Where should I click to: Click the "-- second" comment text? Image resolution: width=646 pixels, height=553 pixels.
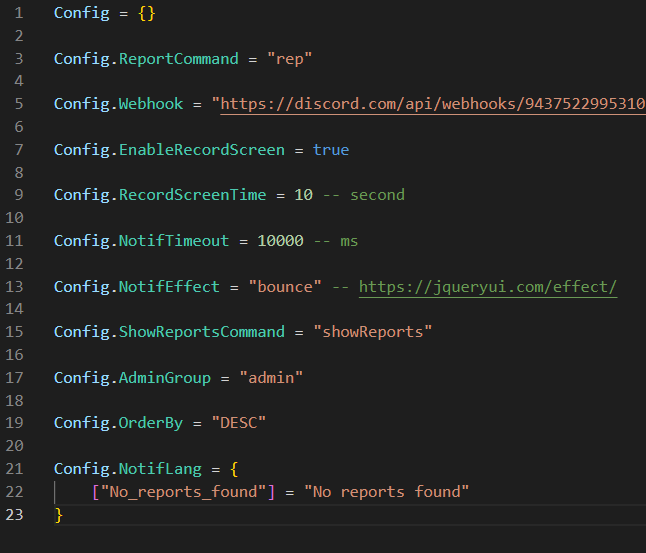click(x=364, y=195)
